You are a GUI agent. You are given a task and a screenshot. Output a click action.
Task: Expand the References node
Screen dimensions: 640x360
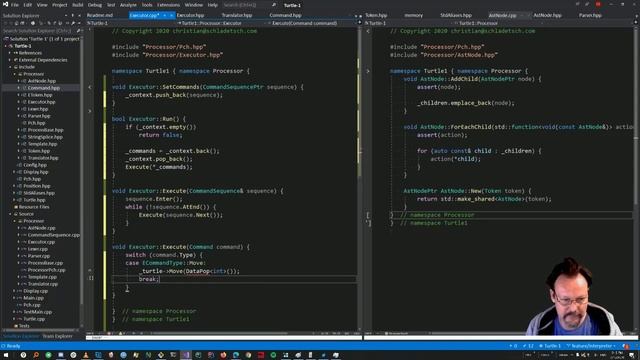tap(10, 53)
